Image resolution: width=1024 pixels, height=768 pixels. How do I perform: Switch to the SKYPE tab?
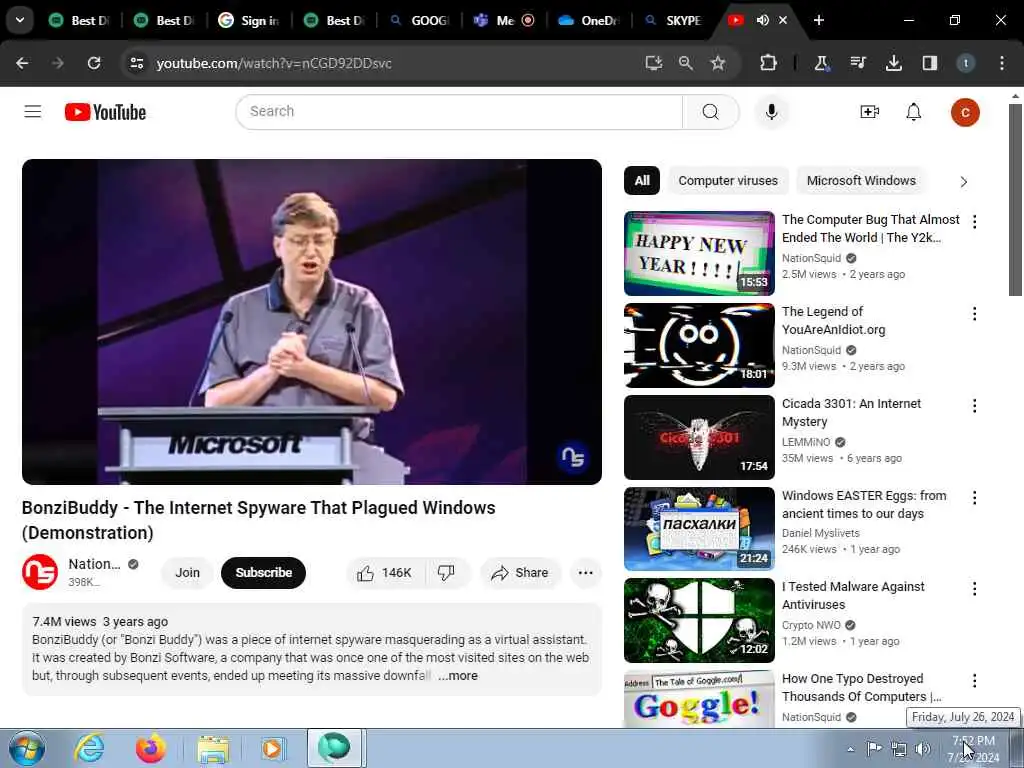pos(673,20)
